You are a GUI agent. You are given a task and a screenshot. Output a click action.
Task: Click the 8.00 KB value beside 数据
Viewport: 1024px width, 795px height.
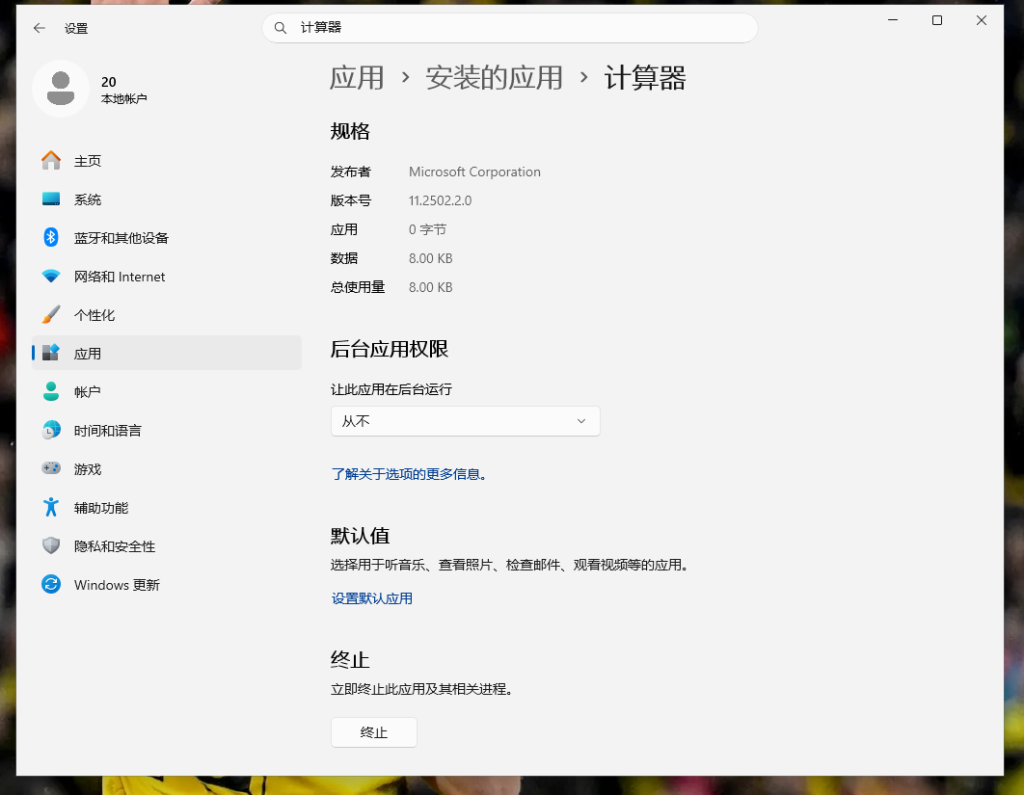(x=430, y=258)
